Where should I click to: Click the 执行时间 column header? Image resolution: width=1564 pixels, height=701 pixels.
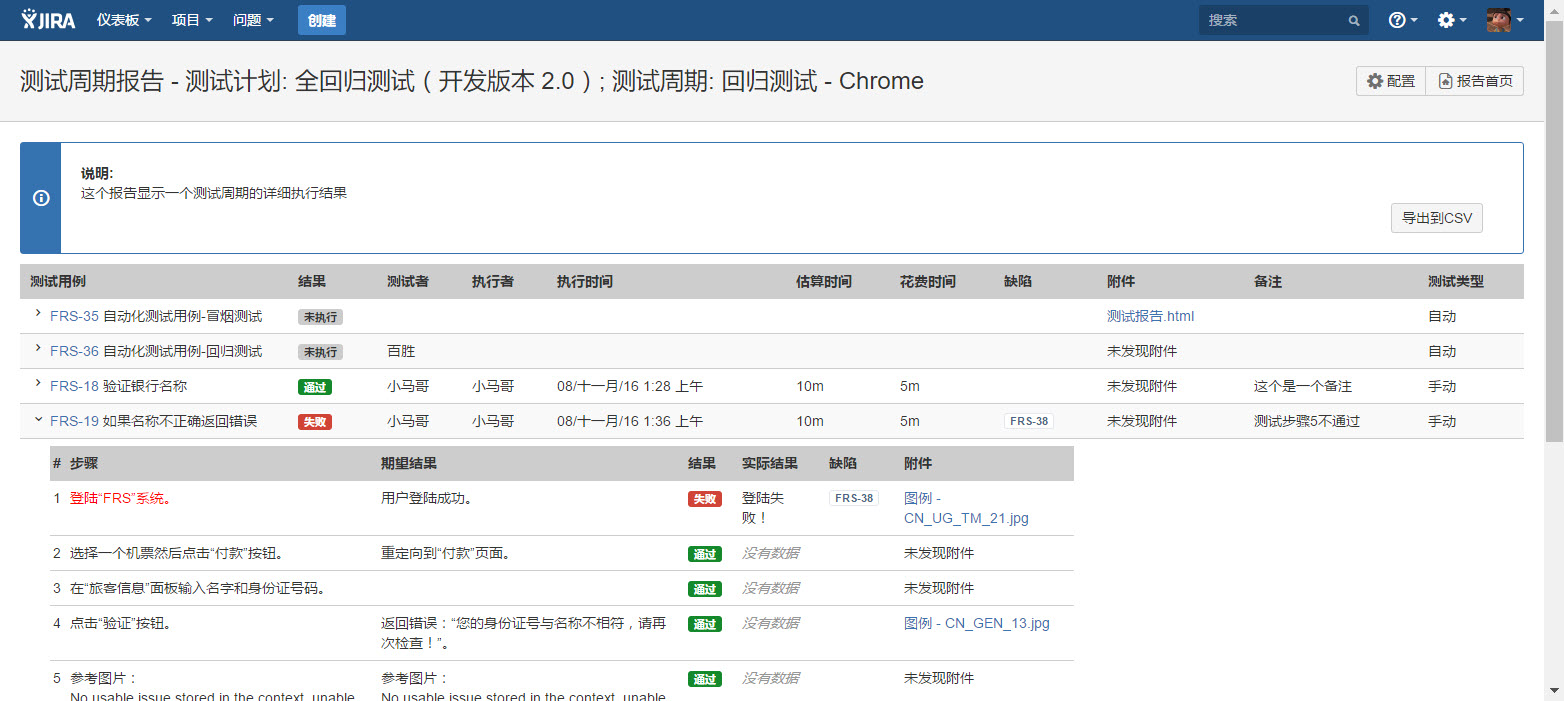click(585, 282)
